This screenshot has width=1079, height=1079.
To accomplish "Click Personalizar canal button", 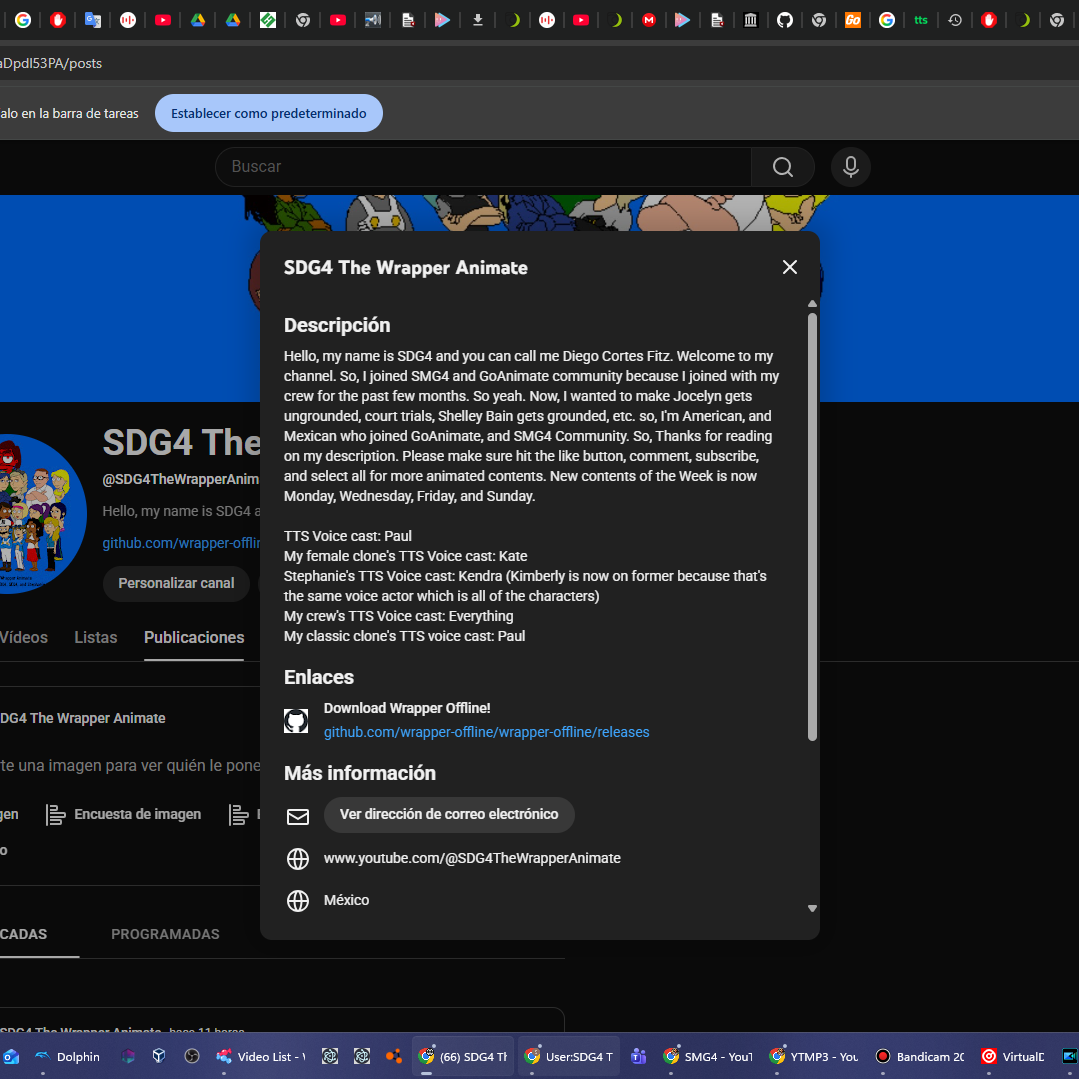I will (176, 584).
